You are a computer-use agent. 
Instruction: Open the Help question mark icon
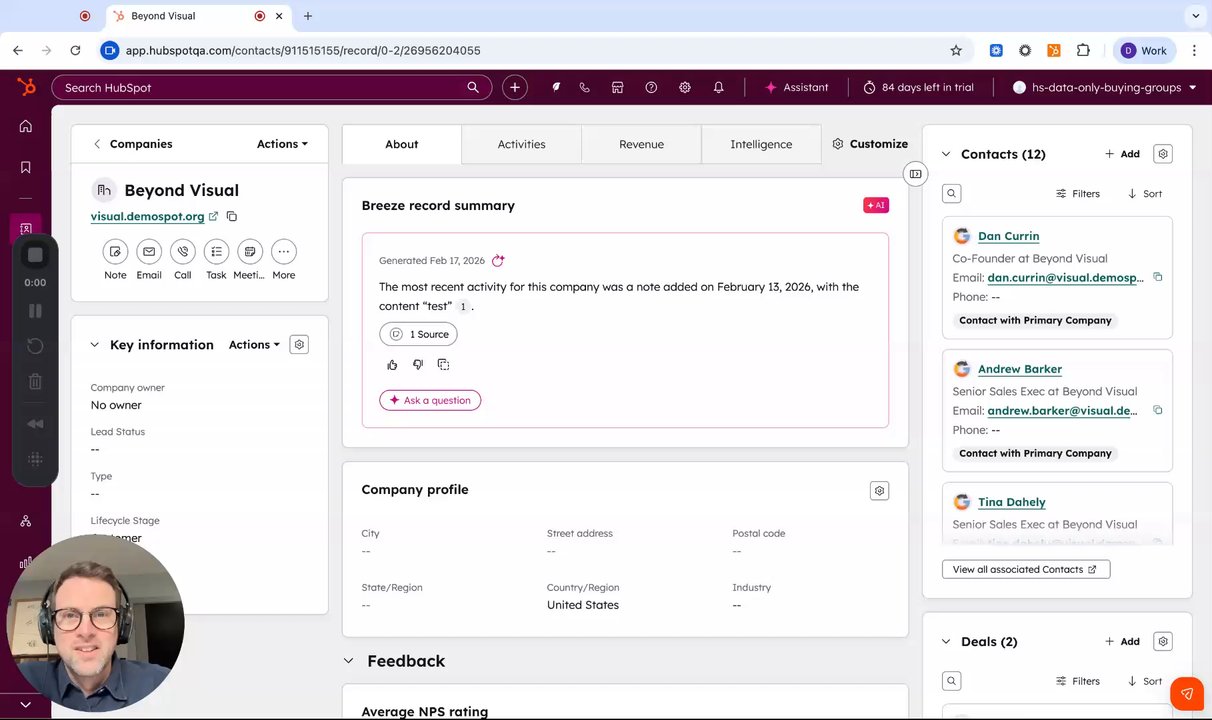651,87
